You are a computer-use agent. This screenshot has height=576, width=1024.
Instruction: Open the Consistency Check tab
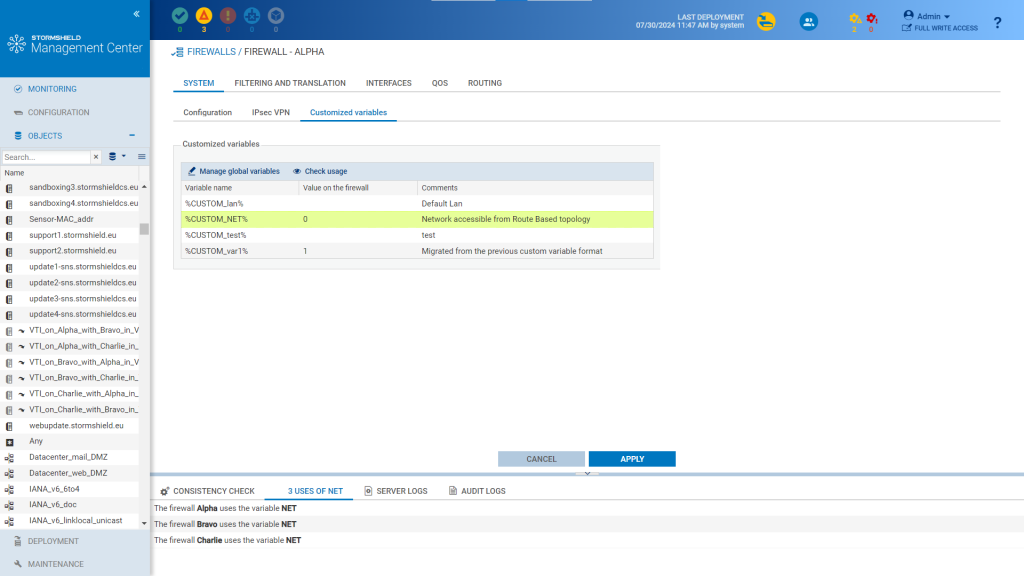207,491
